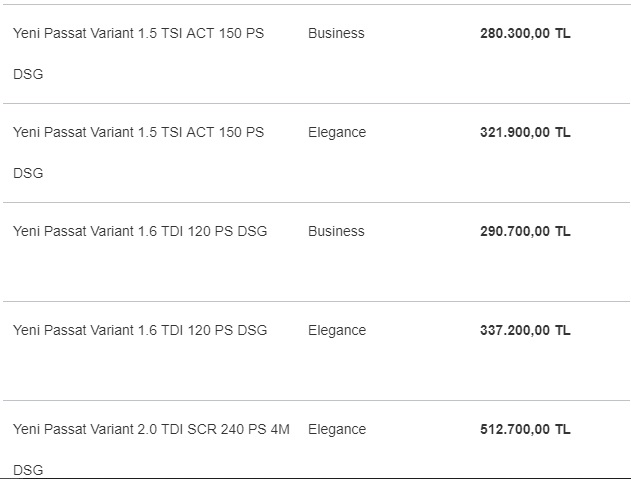Select Passat Variant 1.6 TDI row priced 290.700

click(x=316, y=252)
